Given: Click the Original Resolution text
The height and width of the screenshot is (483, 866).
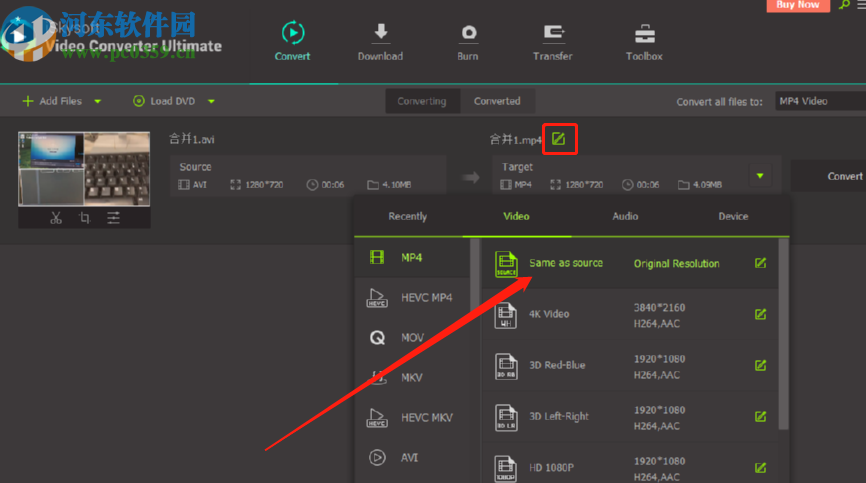Looking at the screenshot, I should 677,264.
